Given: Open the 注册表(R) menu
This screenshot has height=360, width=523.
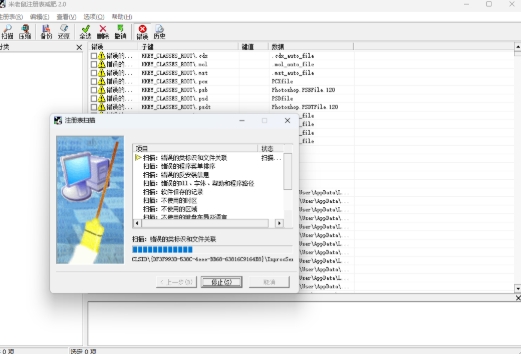Looking at the screenshot, I should click(x=11, y=17).
